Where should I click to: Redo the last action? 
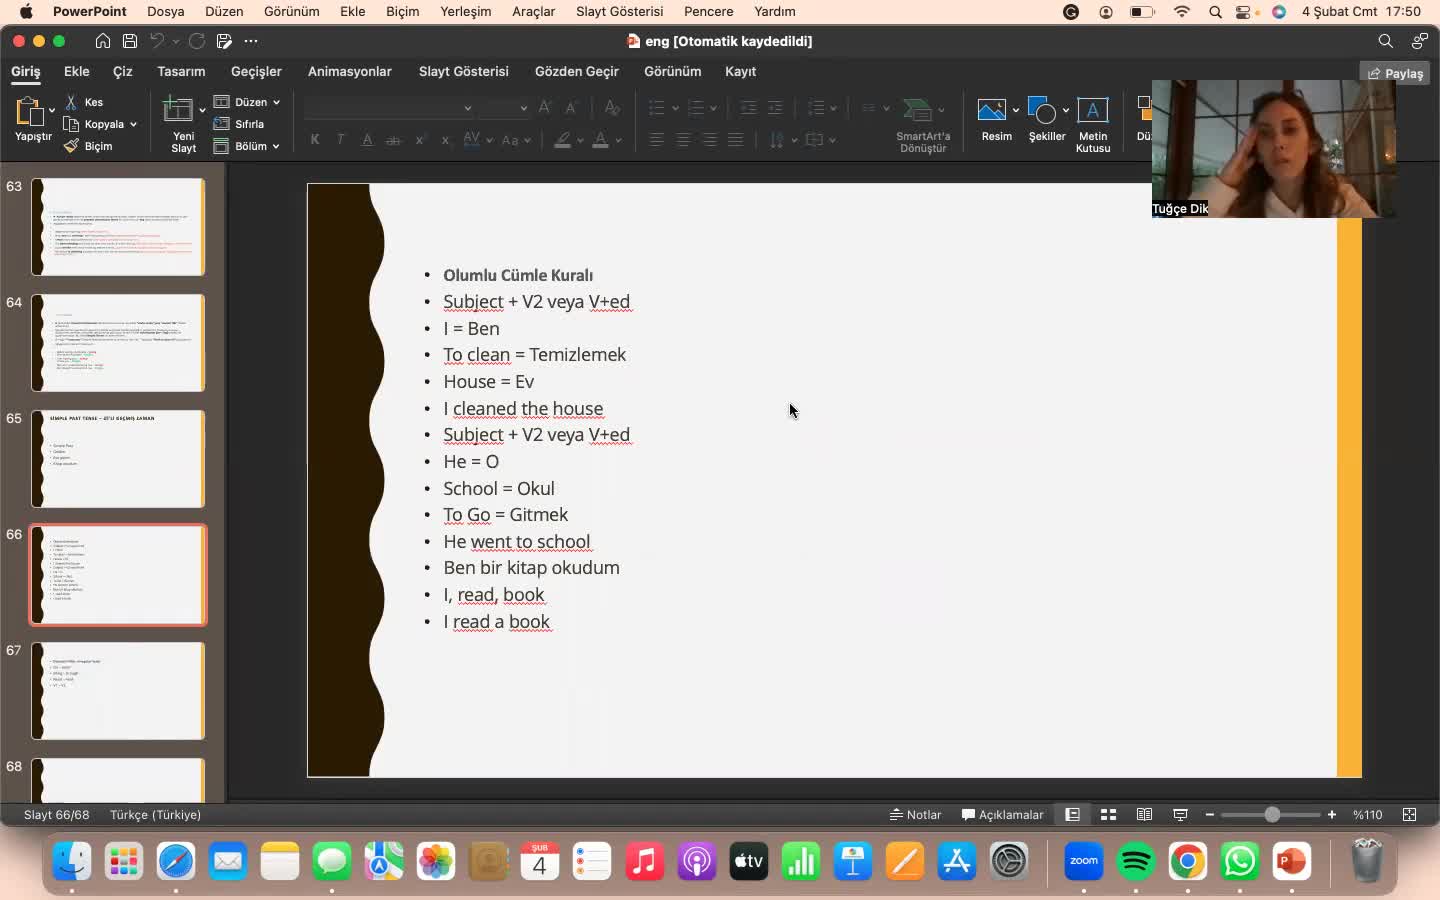pyautogui.click(x=197, y=41)
